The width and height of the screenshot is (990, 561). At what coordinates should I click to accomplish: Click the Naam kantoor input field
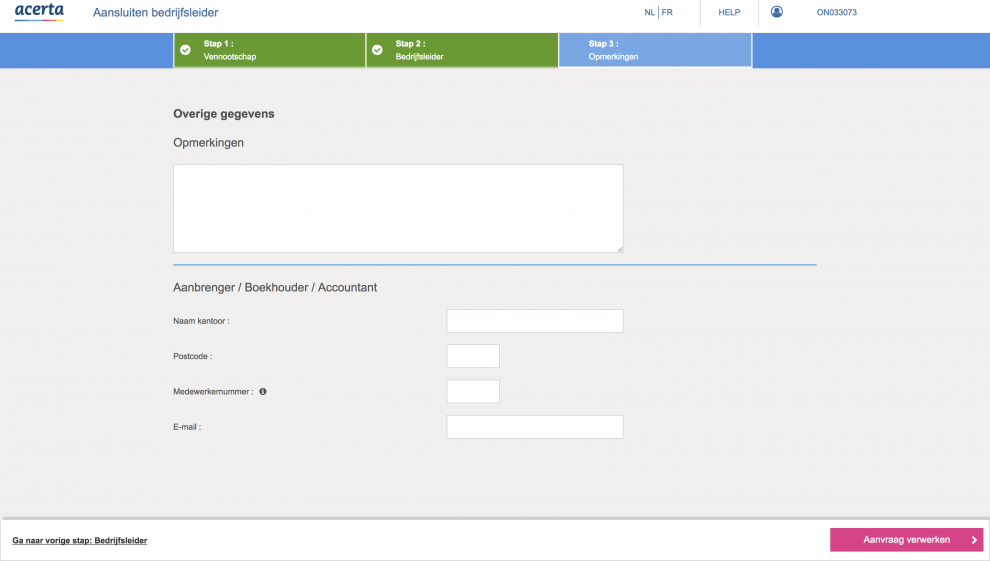(x=535, y=321)
